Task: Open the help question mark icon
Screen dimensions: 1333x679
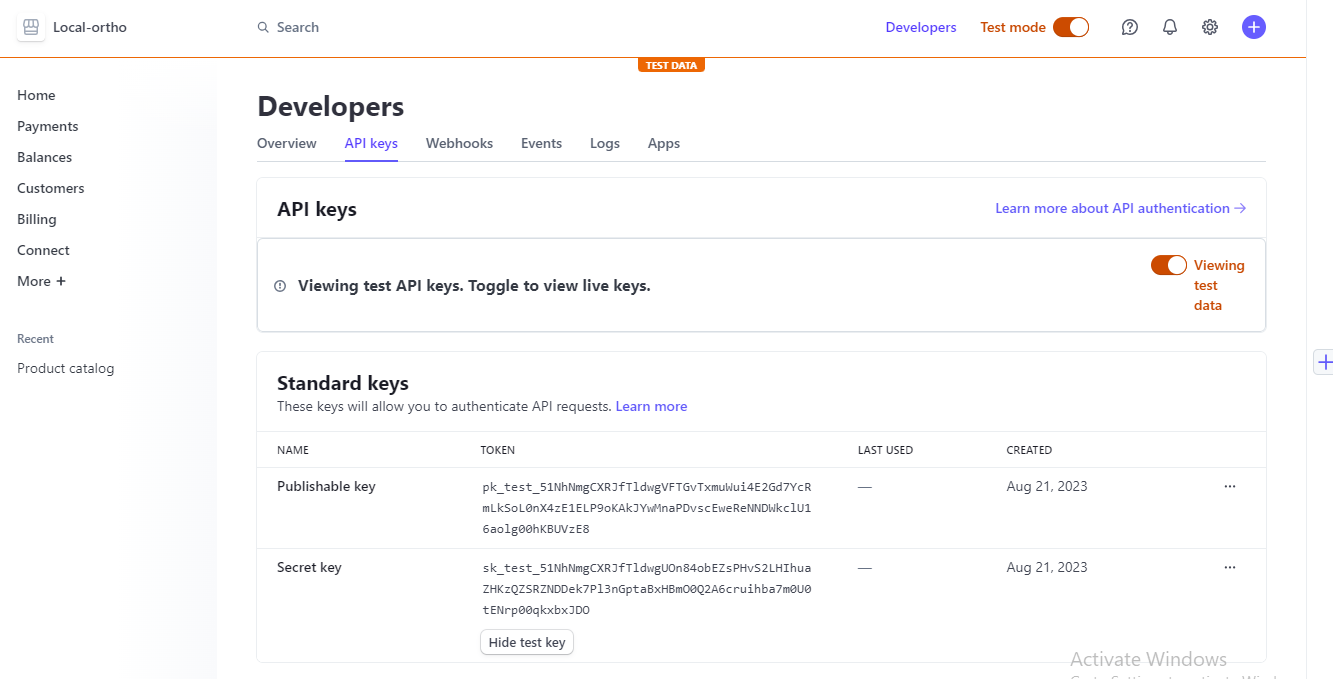Action: (1129, 27)
